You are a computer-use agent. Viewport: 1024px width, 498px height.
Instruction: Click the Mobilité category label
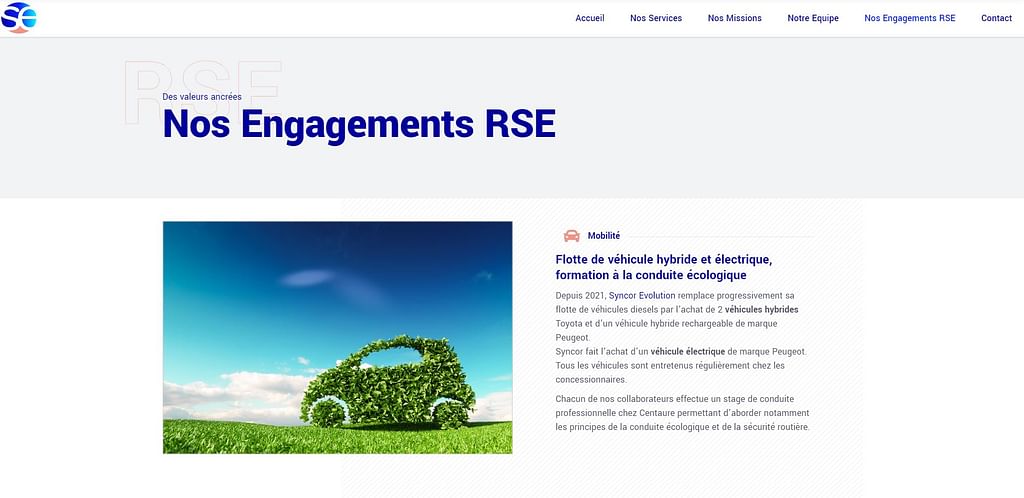coord(604,236)
